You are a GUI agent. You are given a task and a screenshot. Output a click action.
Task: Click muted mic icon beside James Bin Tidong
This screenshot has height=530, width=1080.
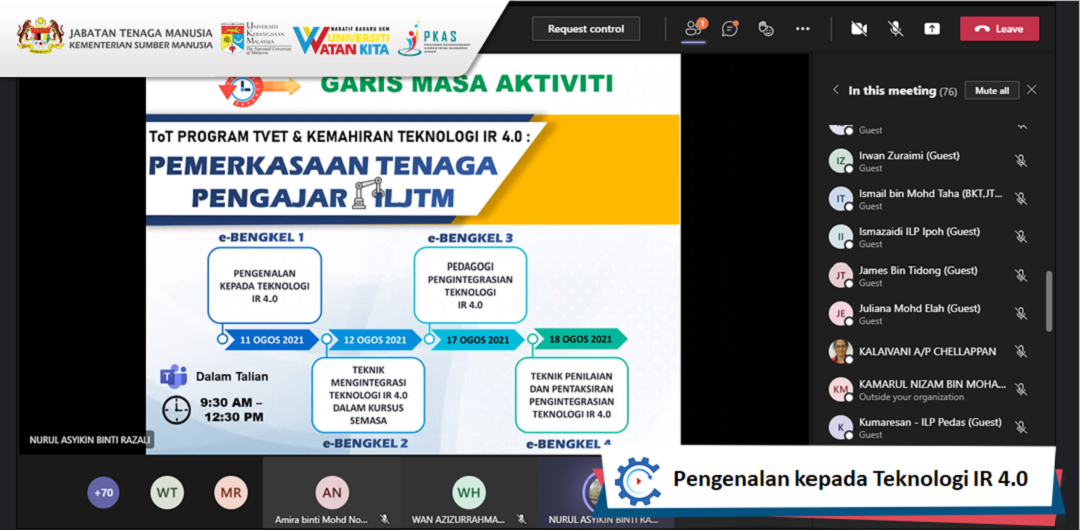1020,275
